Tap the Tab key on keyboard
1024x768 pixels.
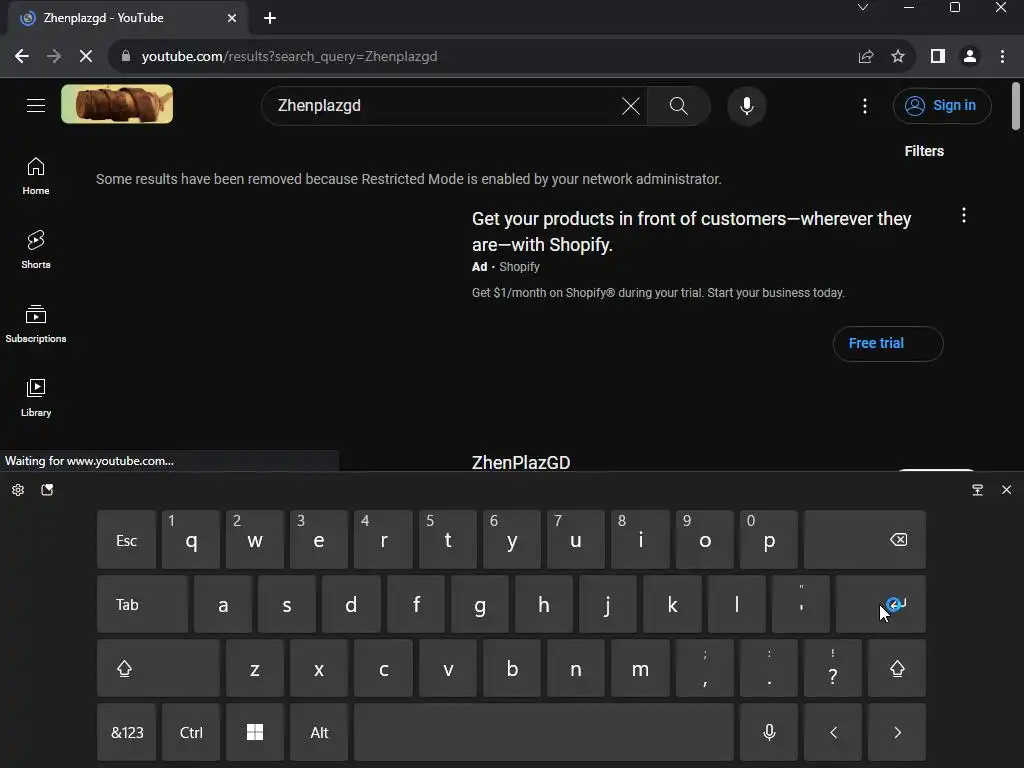142,604
